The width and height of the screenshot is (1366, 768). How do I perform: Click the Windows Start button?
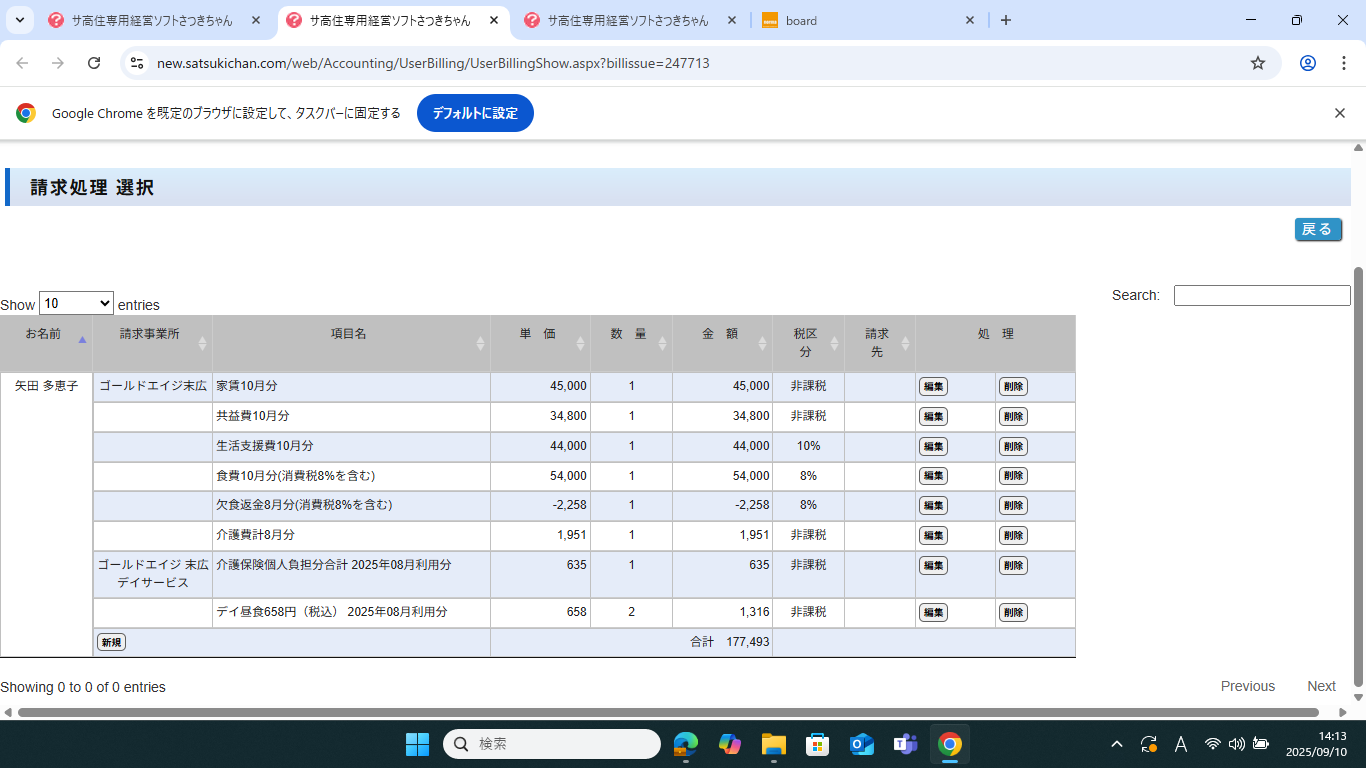417,744
